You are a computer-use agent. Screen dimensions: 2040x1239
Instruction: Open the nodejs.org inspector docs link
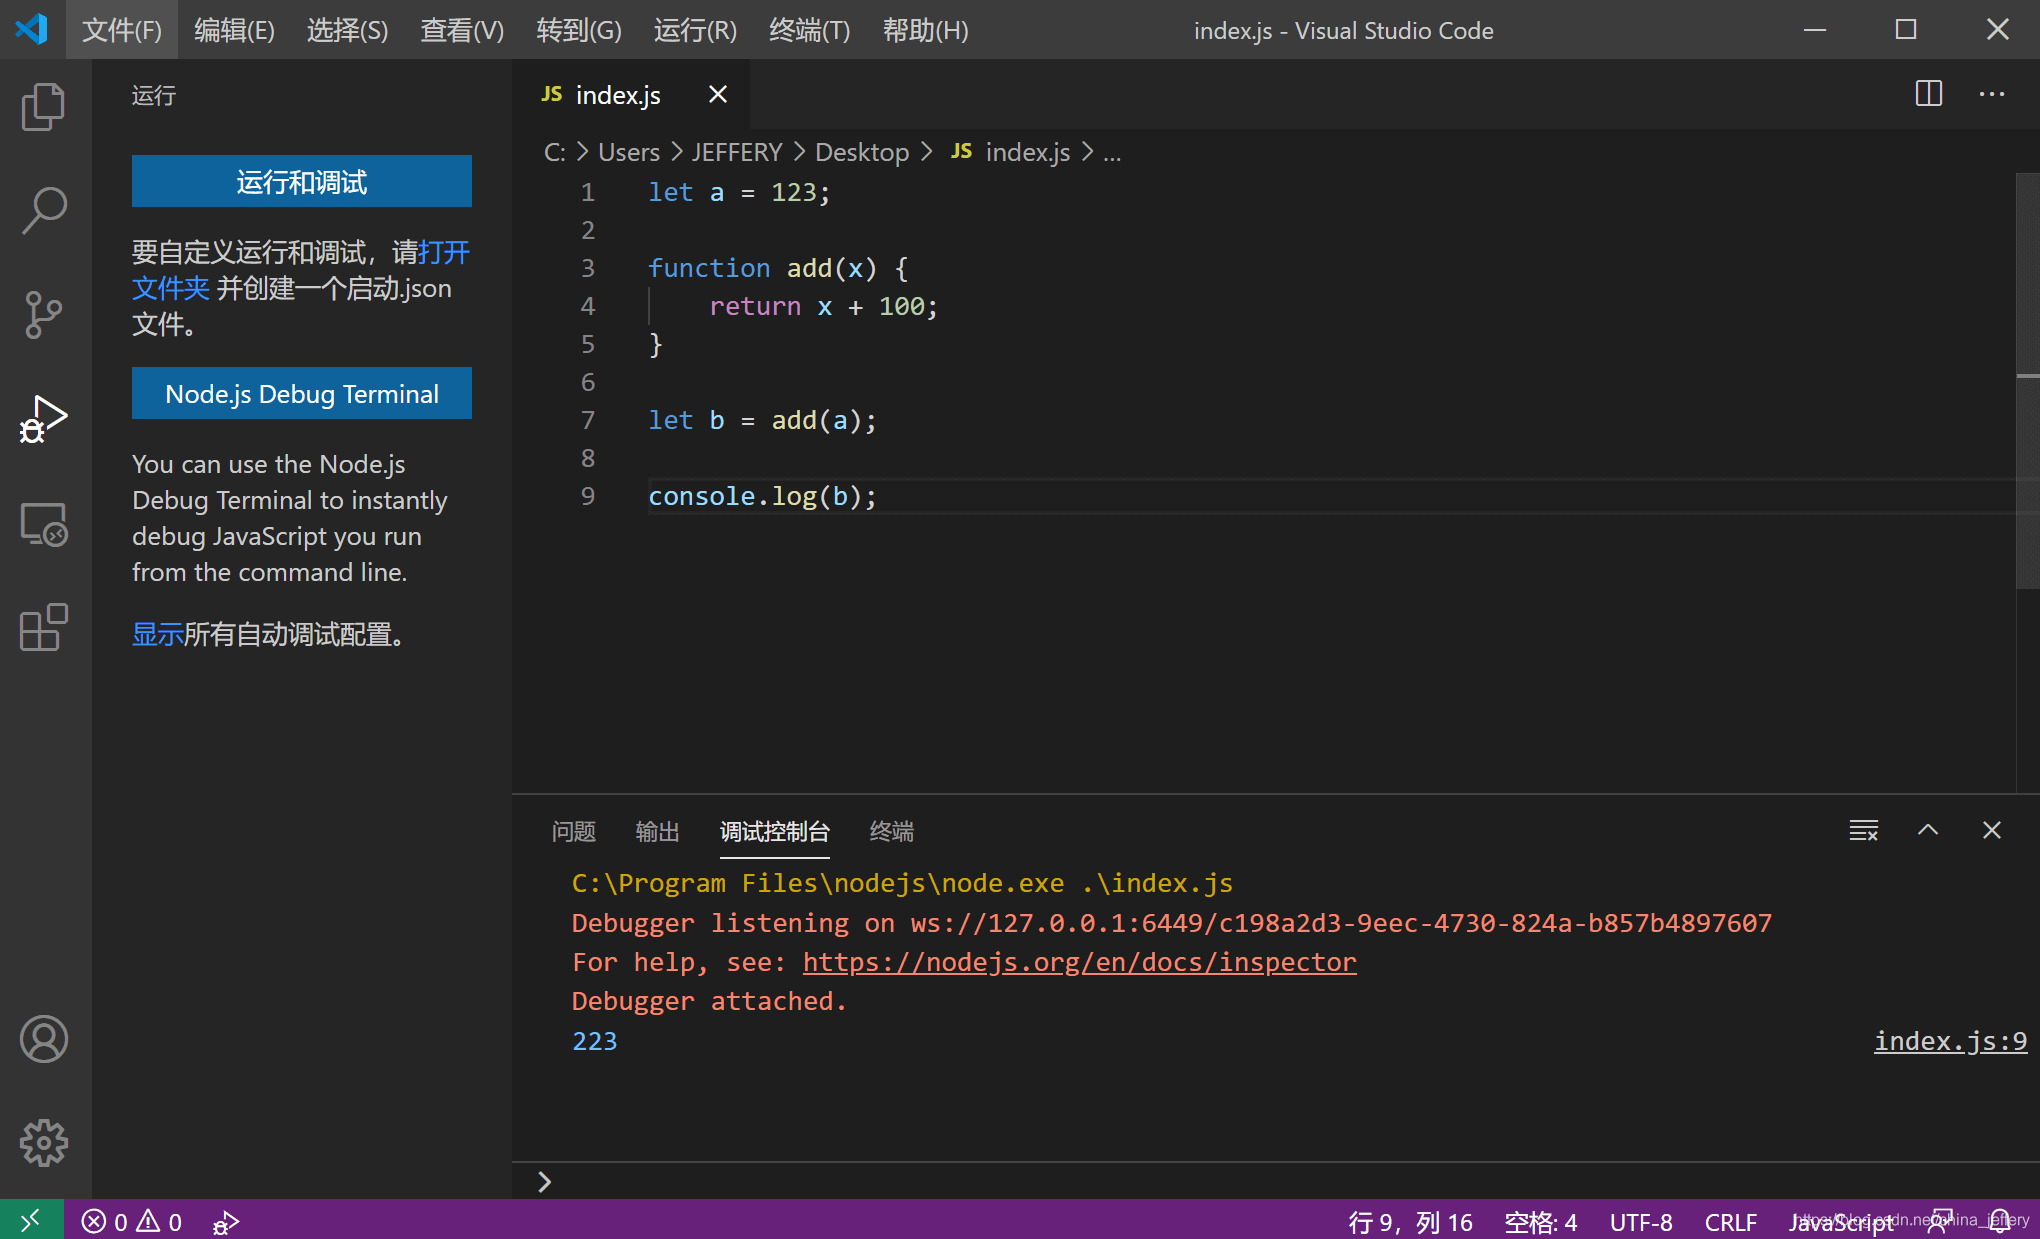[x=1079, y=962]
